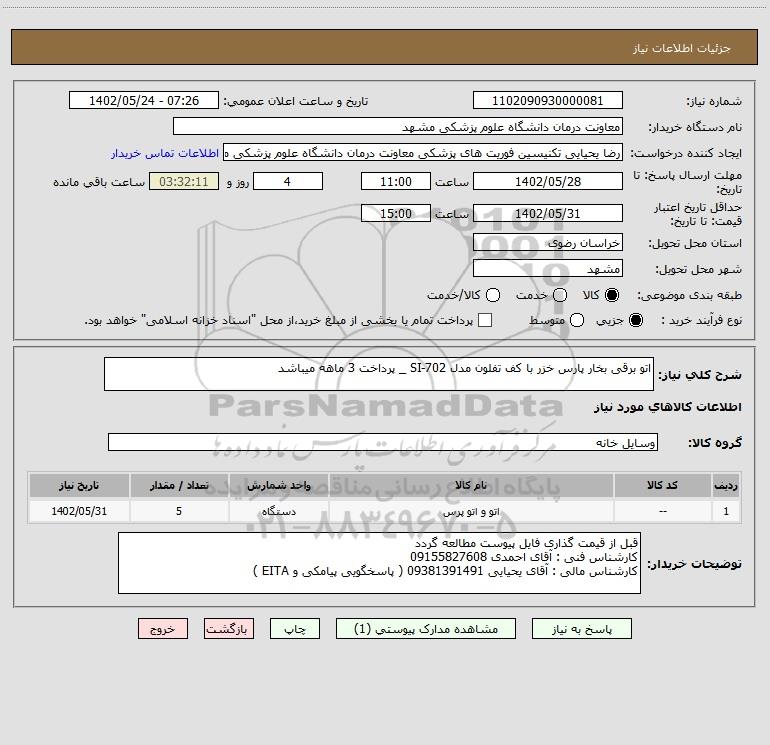The height and width of the screenshot is (745, 770).
Task: Click the ردیف column header
Action: [726, 485]
